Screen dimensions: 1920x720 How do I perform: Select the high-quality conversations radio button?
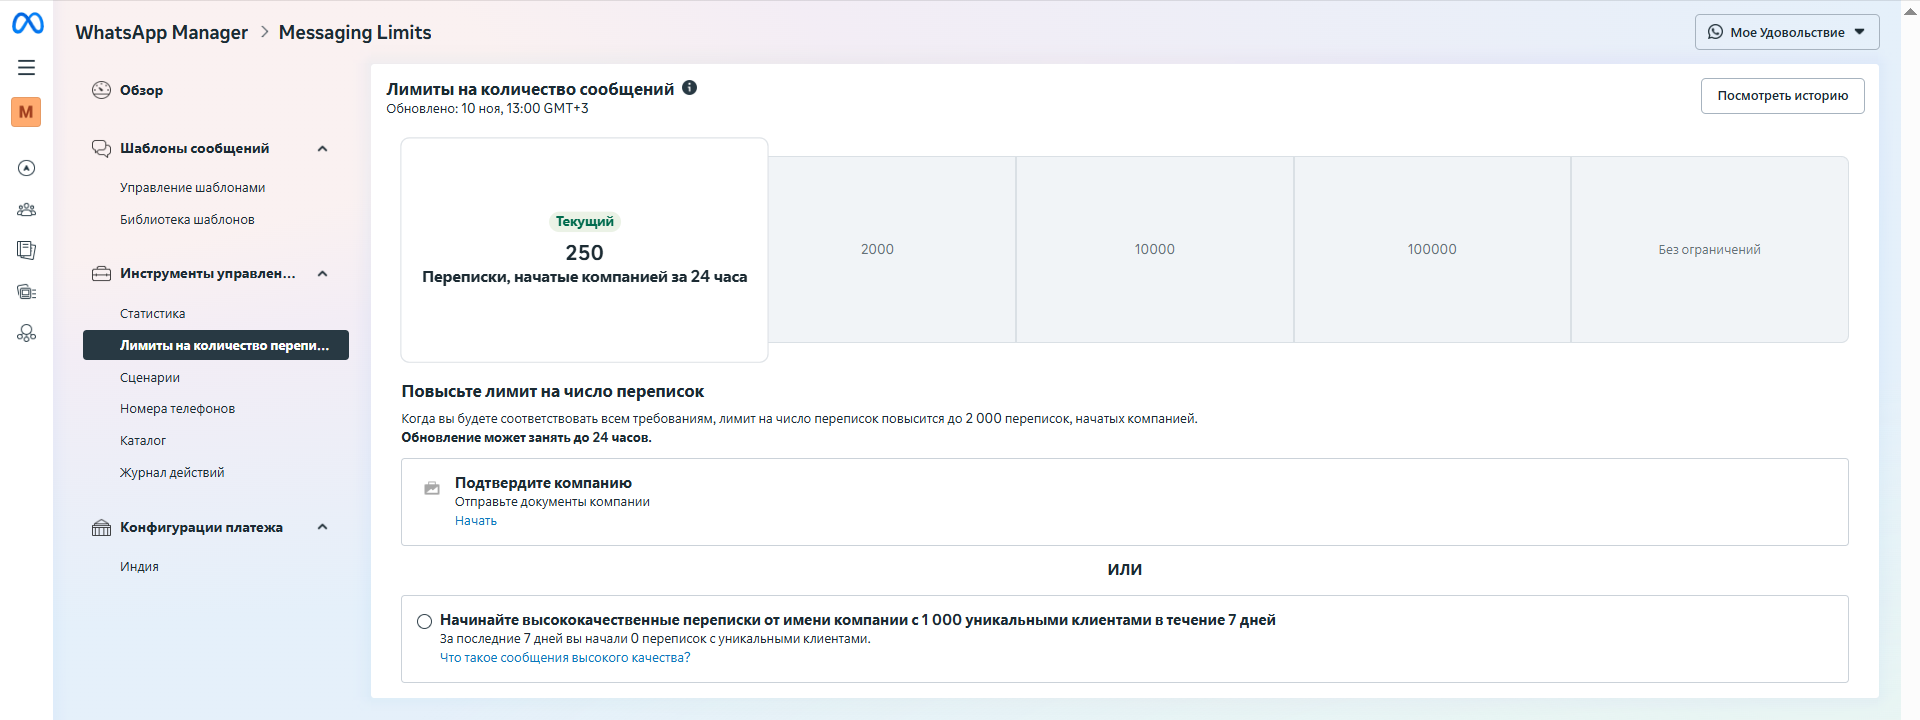click(424, 621)
